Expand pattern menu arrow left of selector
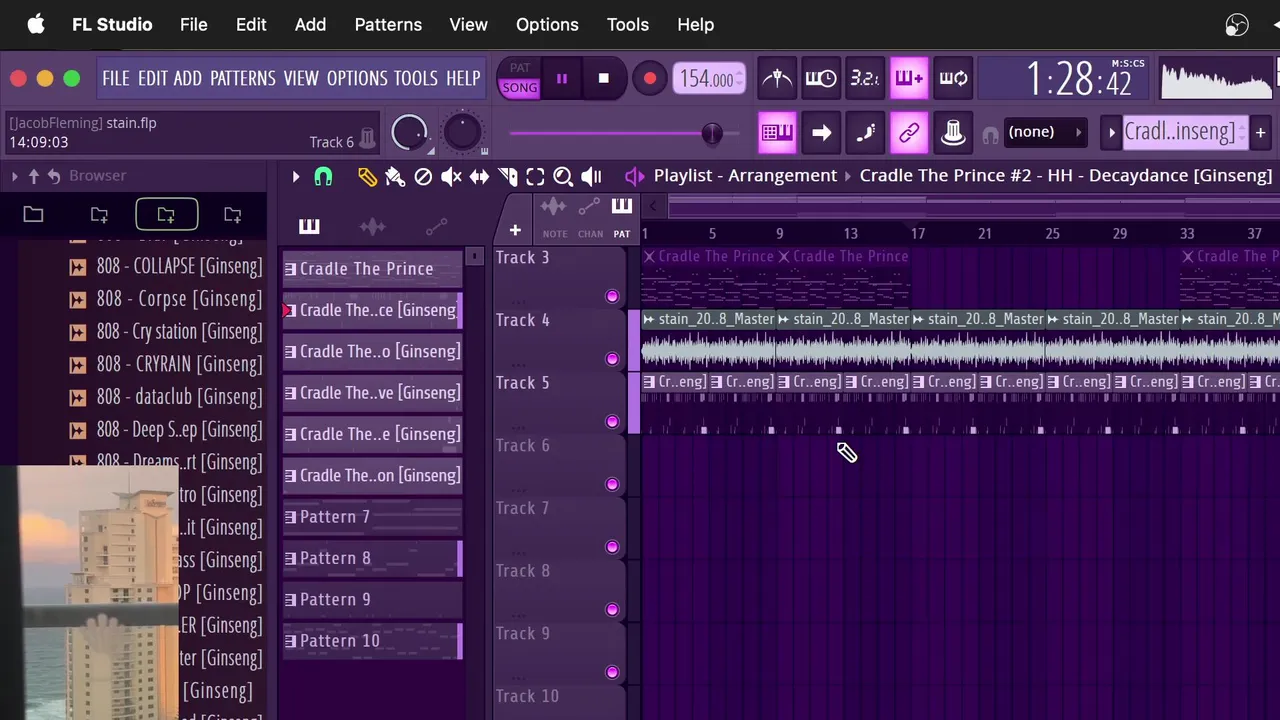 1111,132
